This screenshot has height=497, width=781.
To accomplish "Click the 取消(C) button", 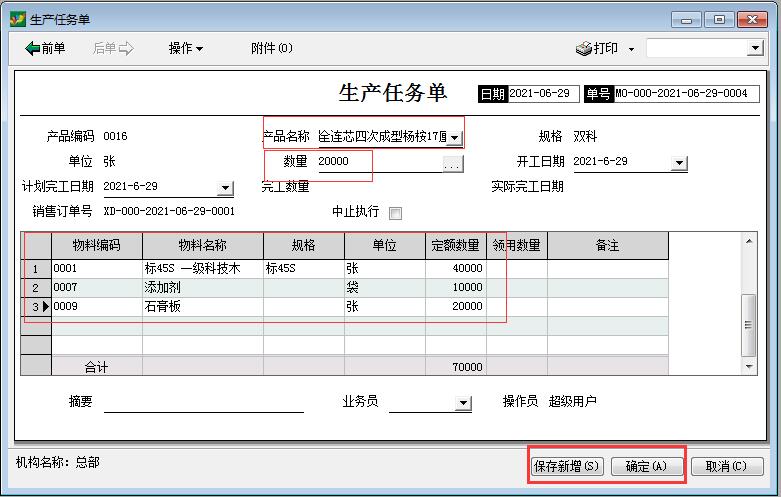I will tap(727, 467).
